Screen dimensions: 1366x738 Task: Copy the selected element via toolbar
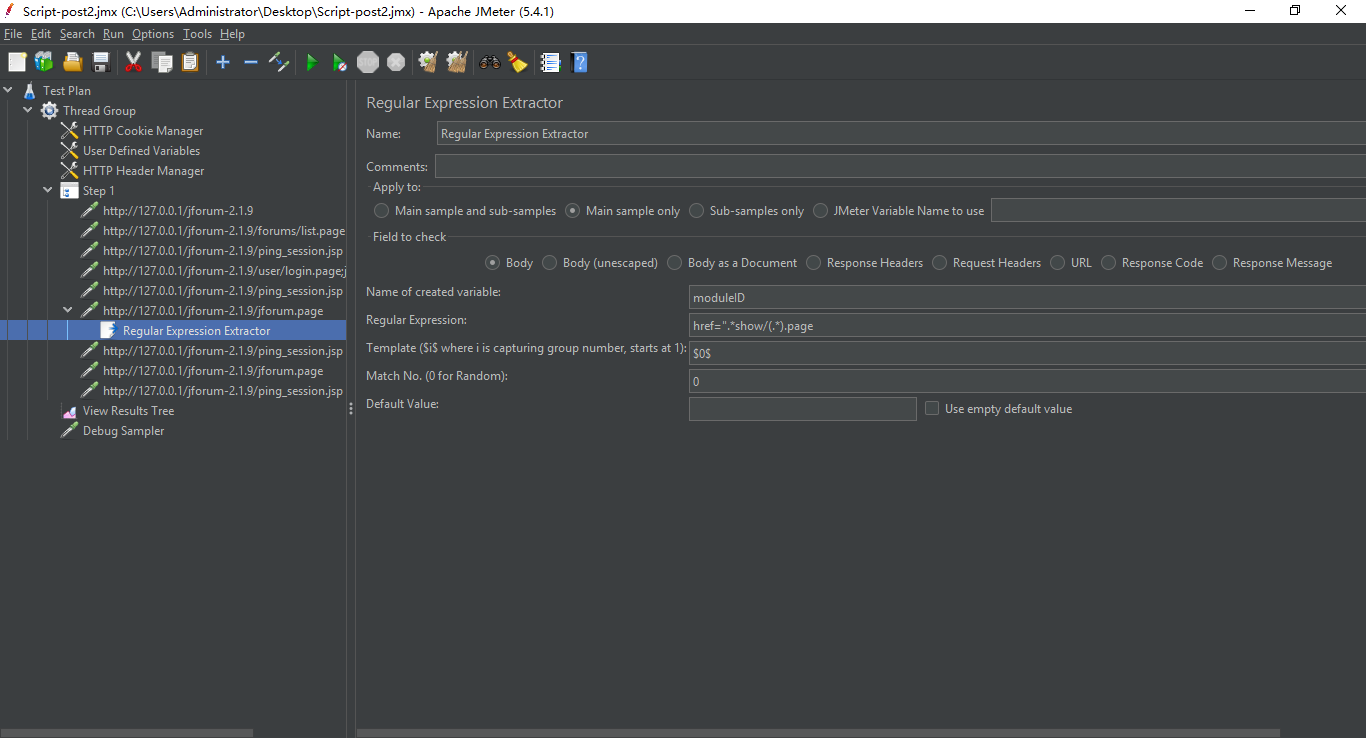(162, 62)
